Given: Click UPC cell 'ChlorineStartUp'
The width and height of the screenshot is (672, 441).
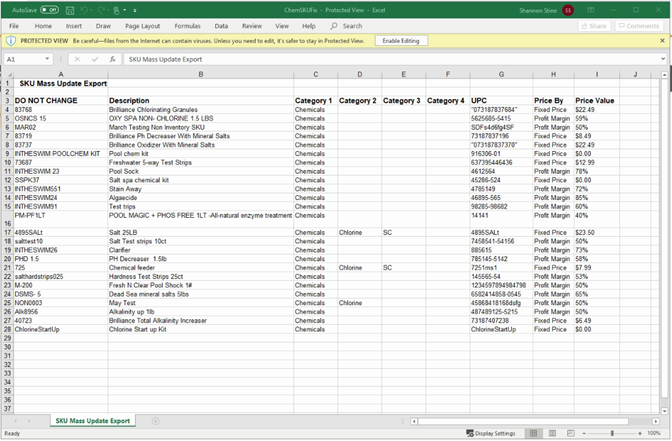Looking at the screenshot, I should coord(501,330).
